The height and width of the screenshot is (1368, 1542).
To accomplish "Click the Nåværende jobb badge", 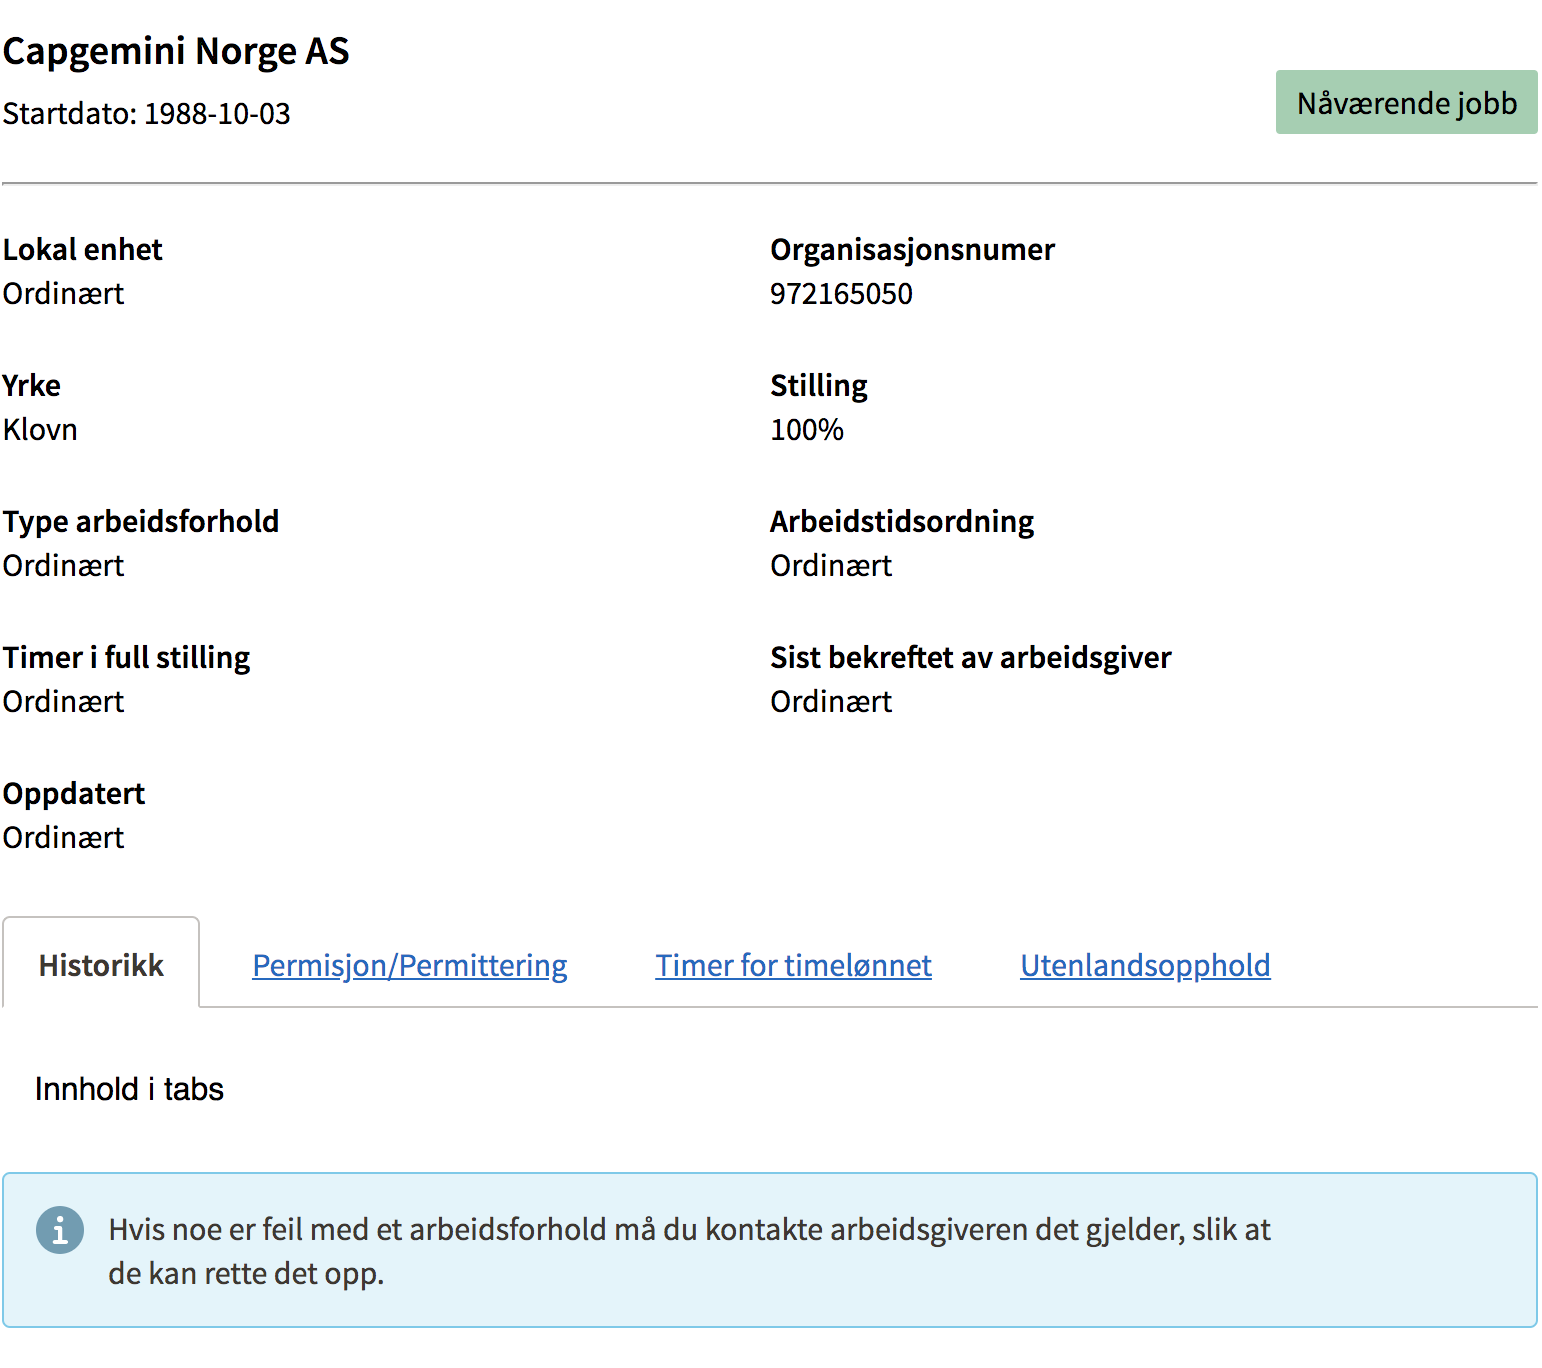I will tap(1406, 102).
